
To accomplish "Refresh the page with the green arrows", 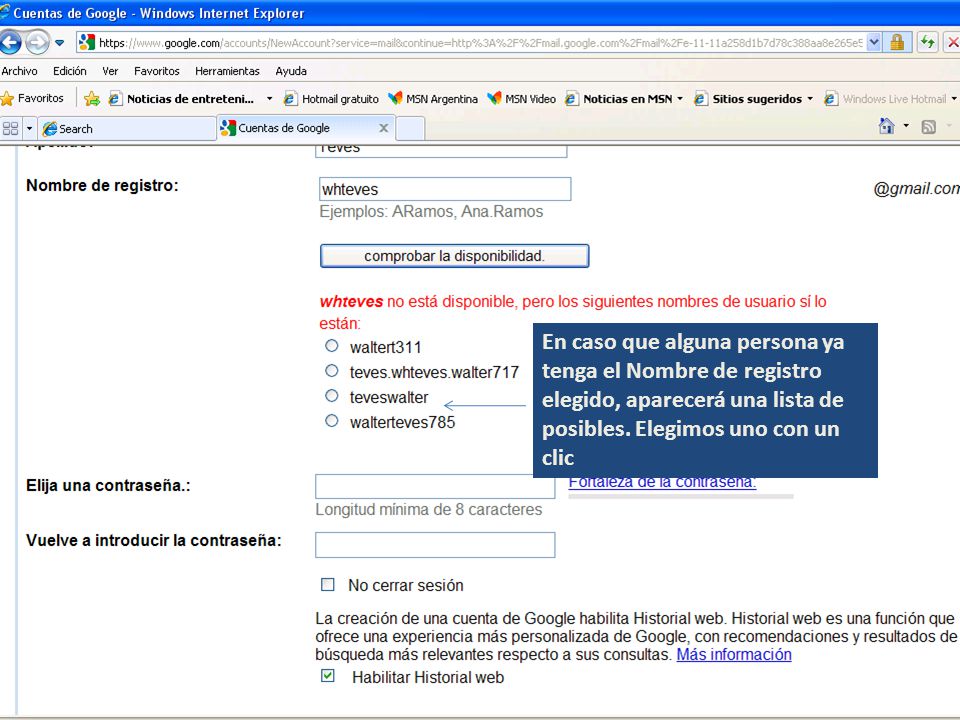I will (x=928, y=42).
